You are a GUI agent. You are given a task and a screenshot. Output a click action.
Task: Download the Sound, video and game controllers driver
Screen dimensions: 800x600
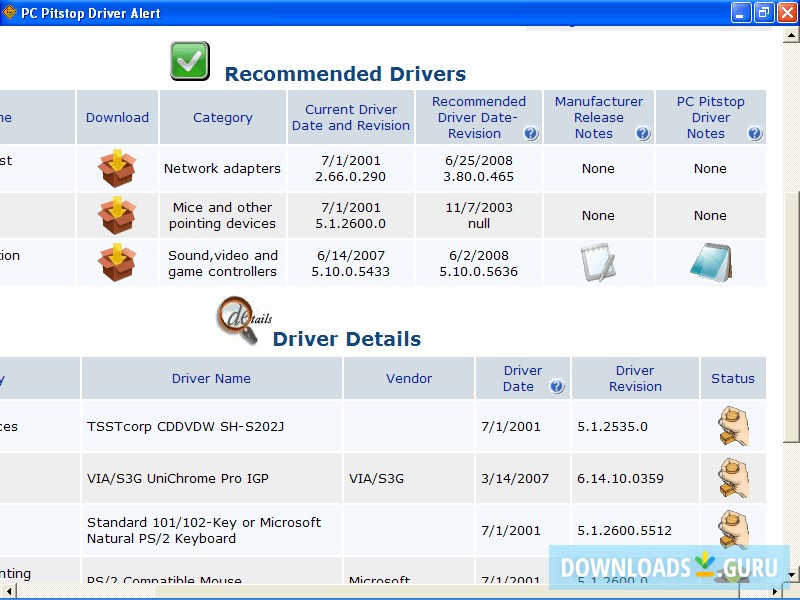coord(117,263)
